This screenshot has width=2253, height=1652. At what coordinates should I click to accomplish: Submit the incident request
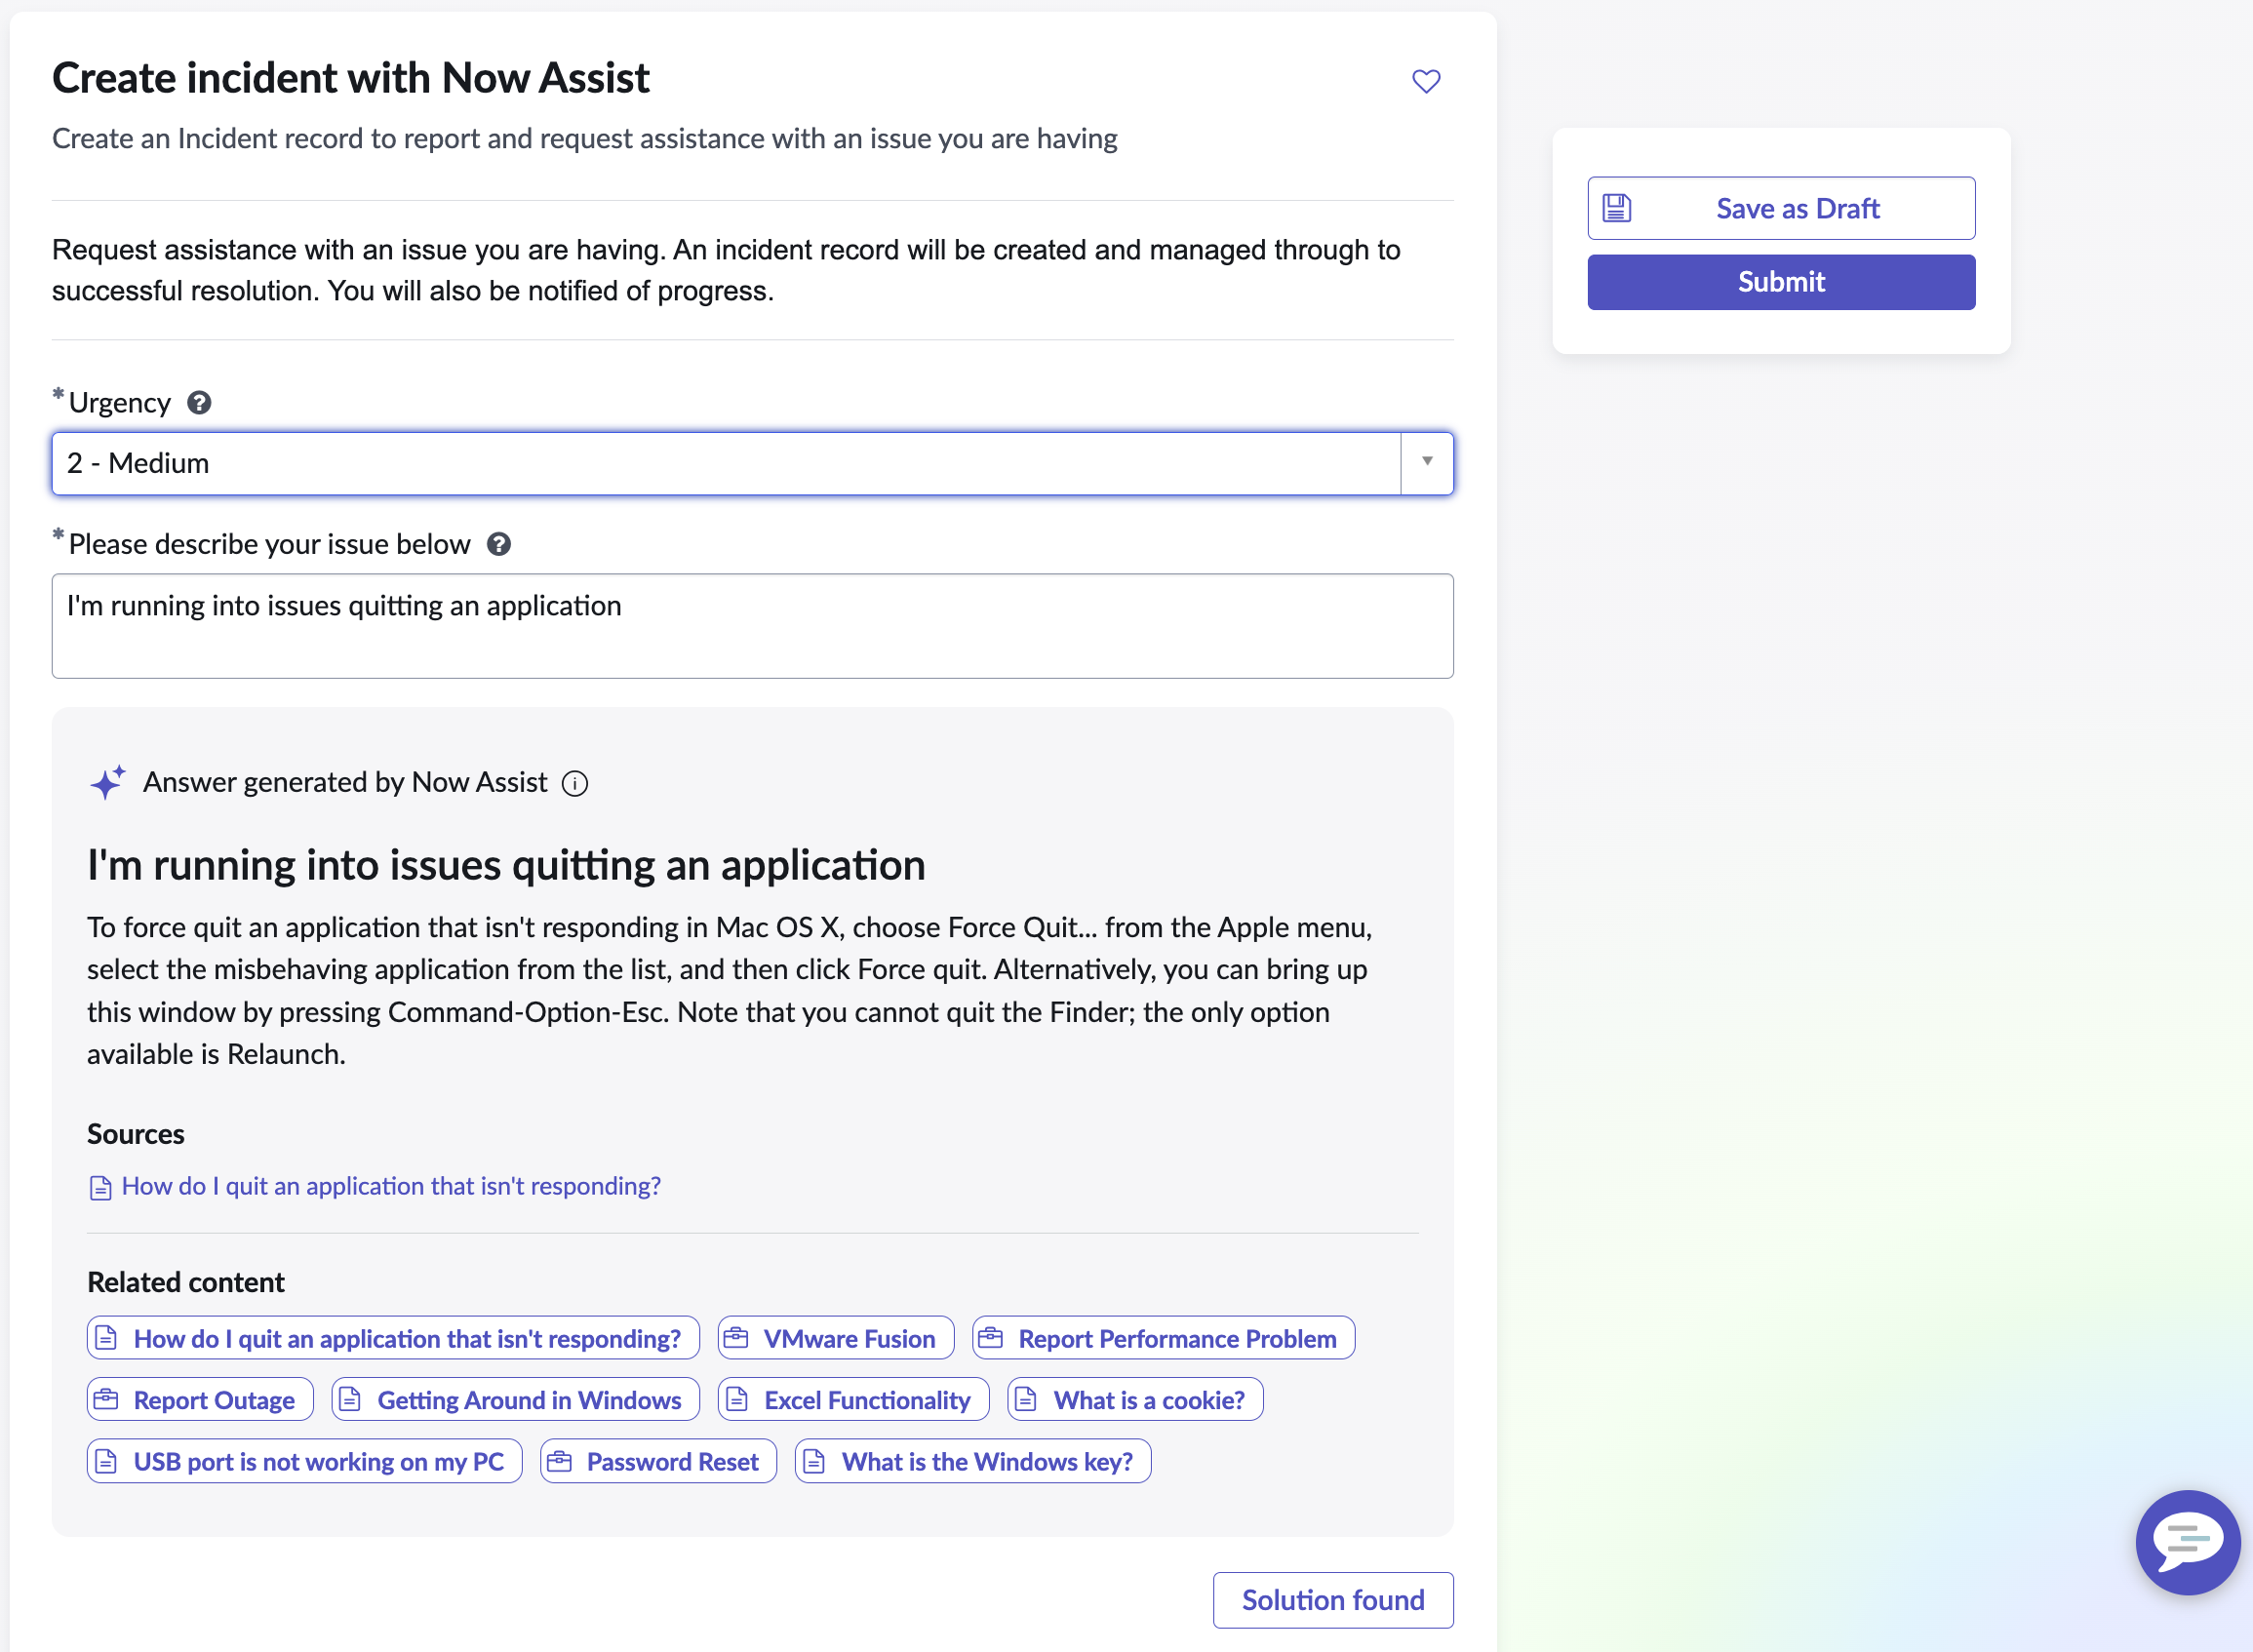[x=1781, y=282]
